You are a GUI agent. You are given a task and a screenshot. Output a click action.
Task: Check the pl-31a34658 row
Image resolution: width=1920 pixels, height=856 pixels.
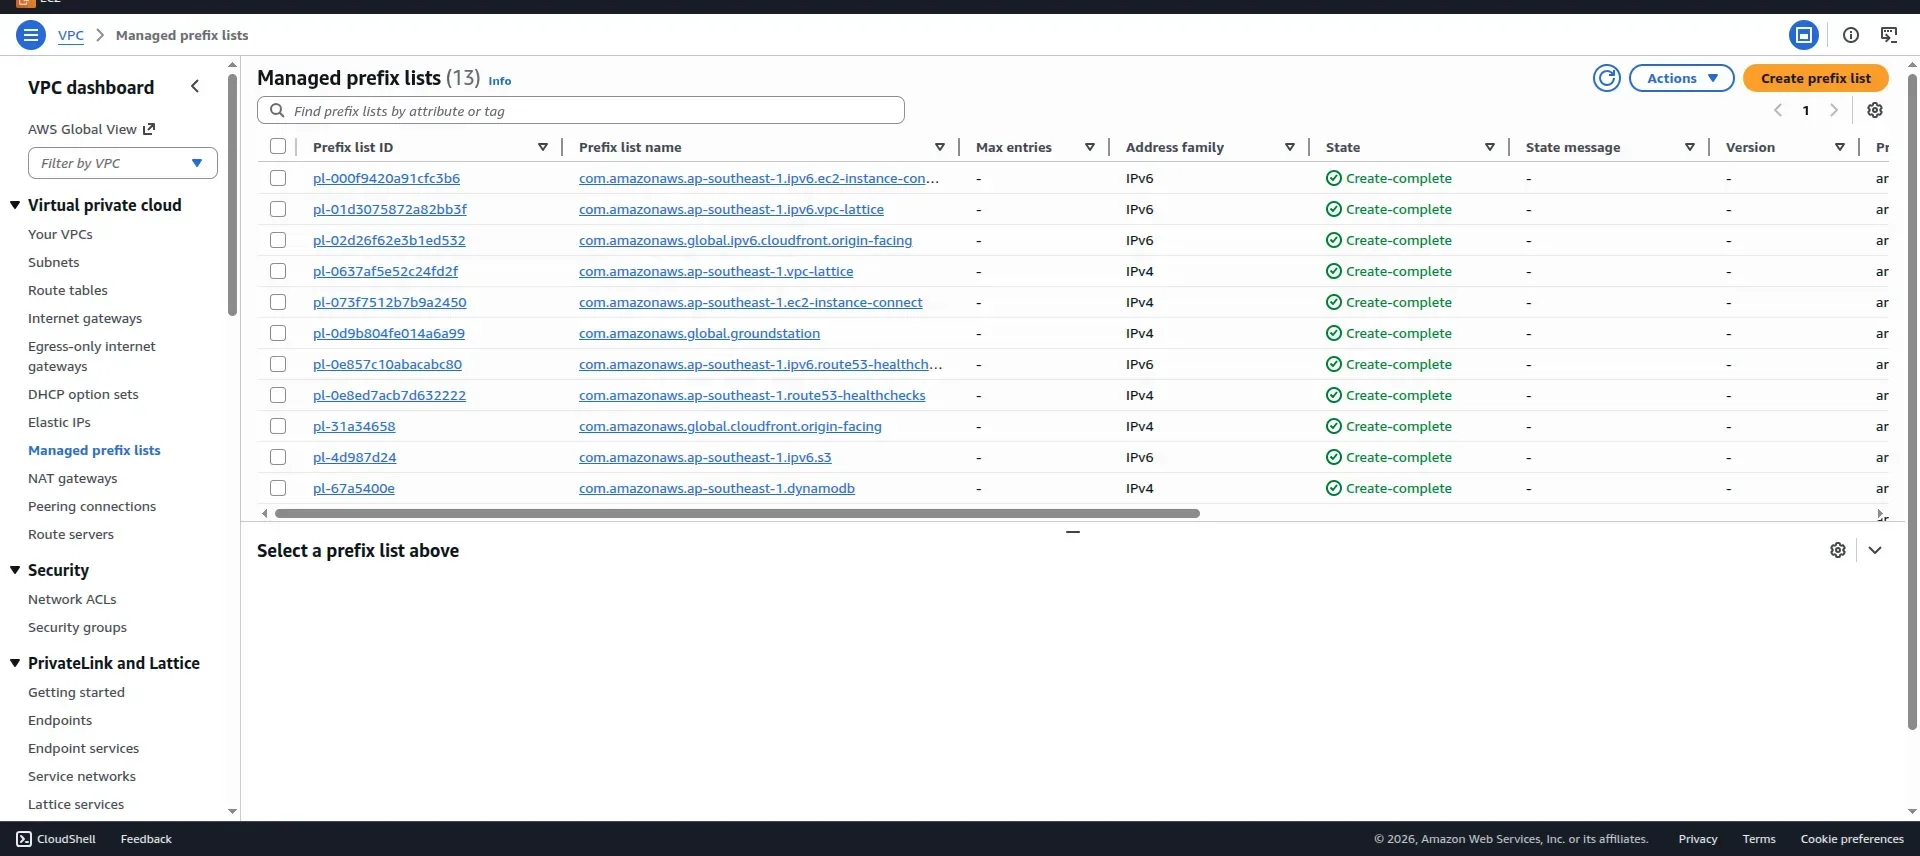278,426
